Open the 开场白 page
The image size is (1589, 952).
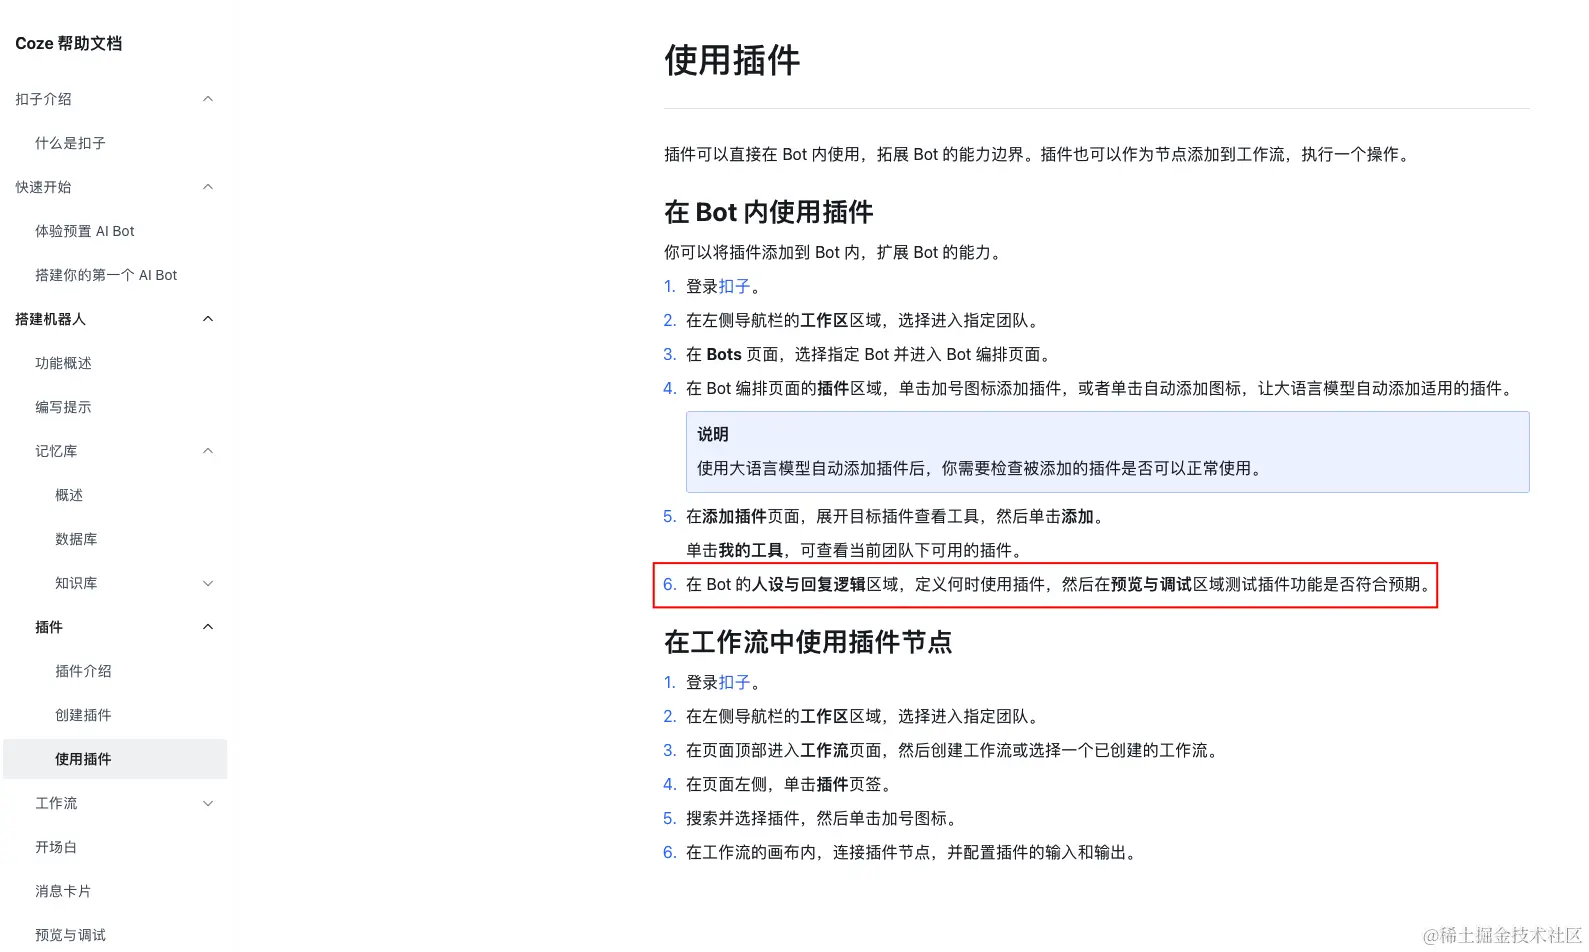click(x=56, y=847)
